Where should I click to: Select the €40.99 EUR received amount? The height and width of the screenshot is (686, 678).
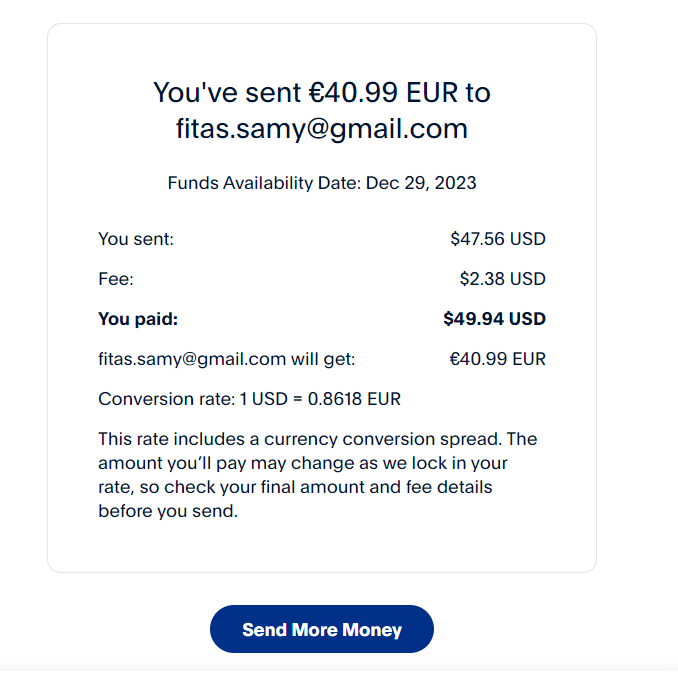click(497, 359)
